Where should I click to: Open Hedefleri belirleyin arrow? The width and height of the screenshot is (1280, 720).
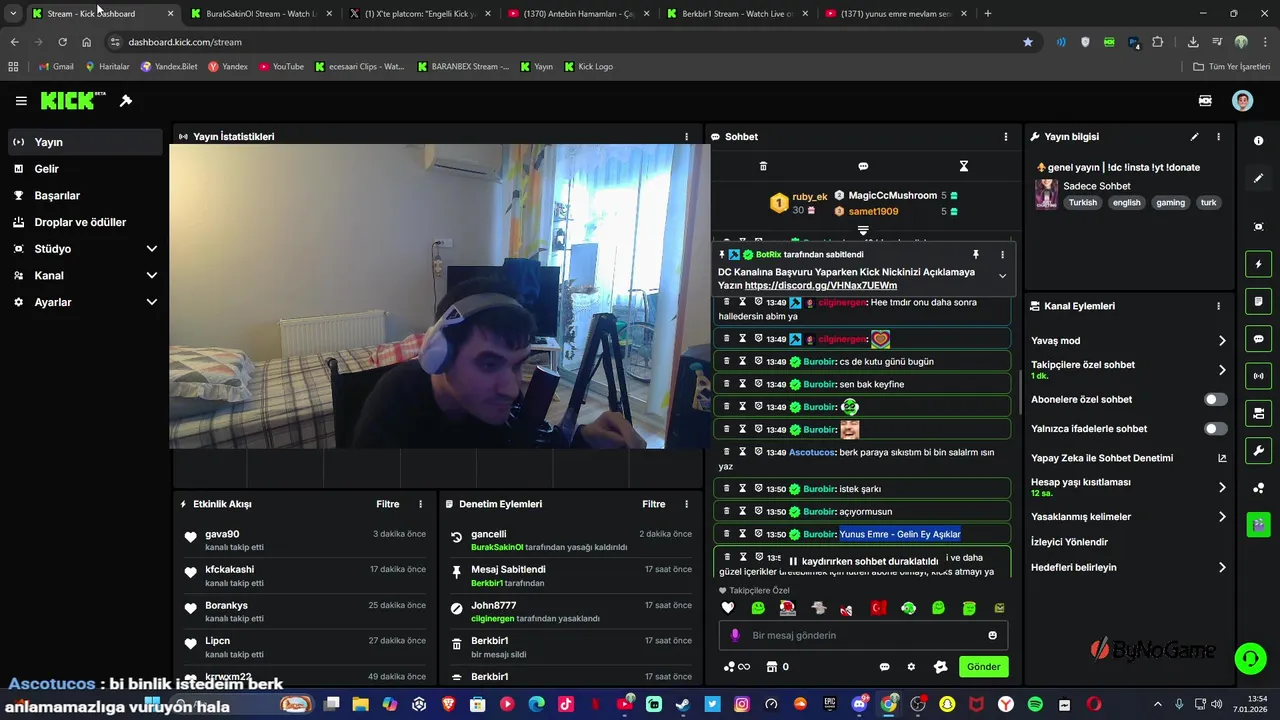[x=1222, y=567]
